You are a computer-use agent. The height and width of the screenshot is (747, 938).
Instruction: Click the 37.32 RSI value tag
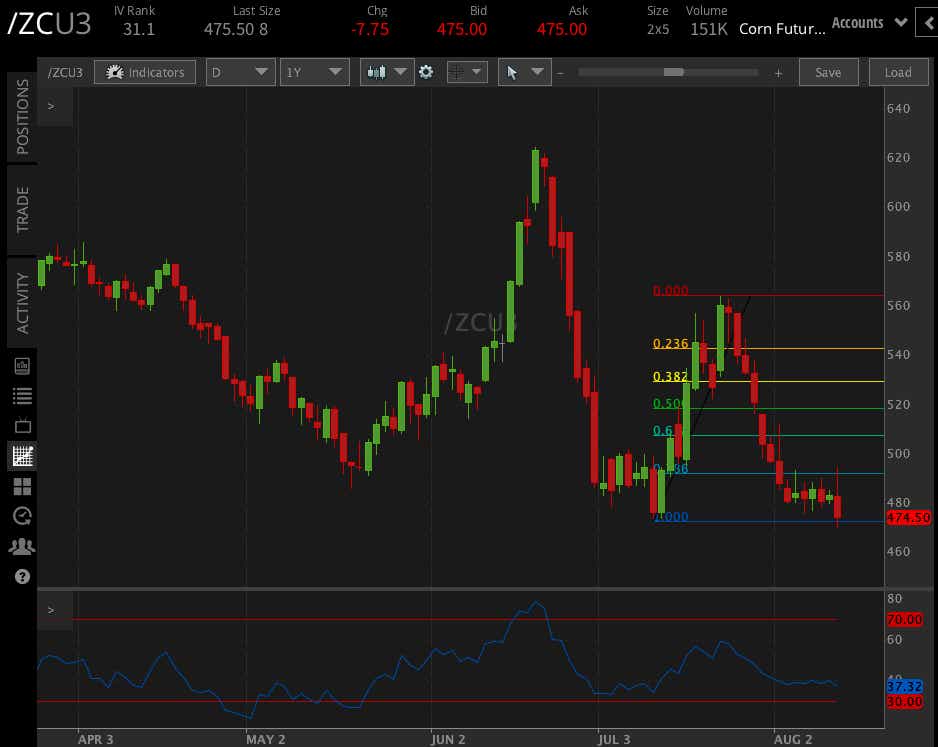904,686
